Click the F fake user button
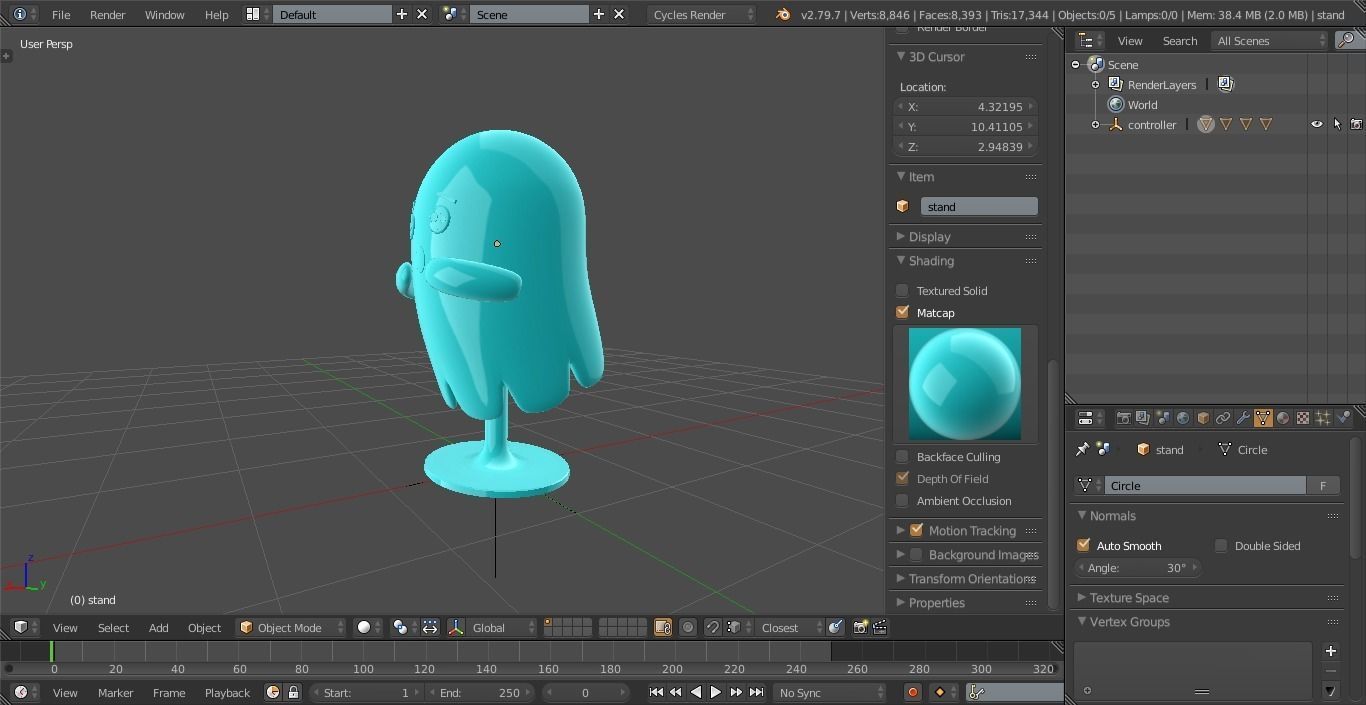Viewport: 1366px width, 705px height. coord(1323,486)
